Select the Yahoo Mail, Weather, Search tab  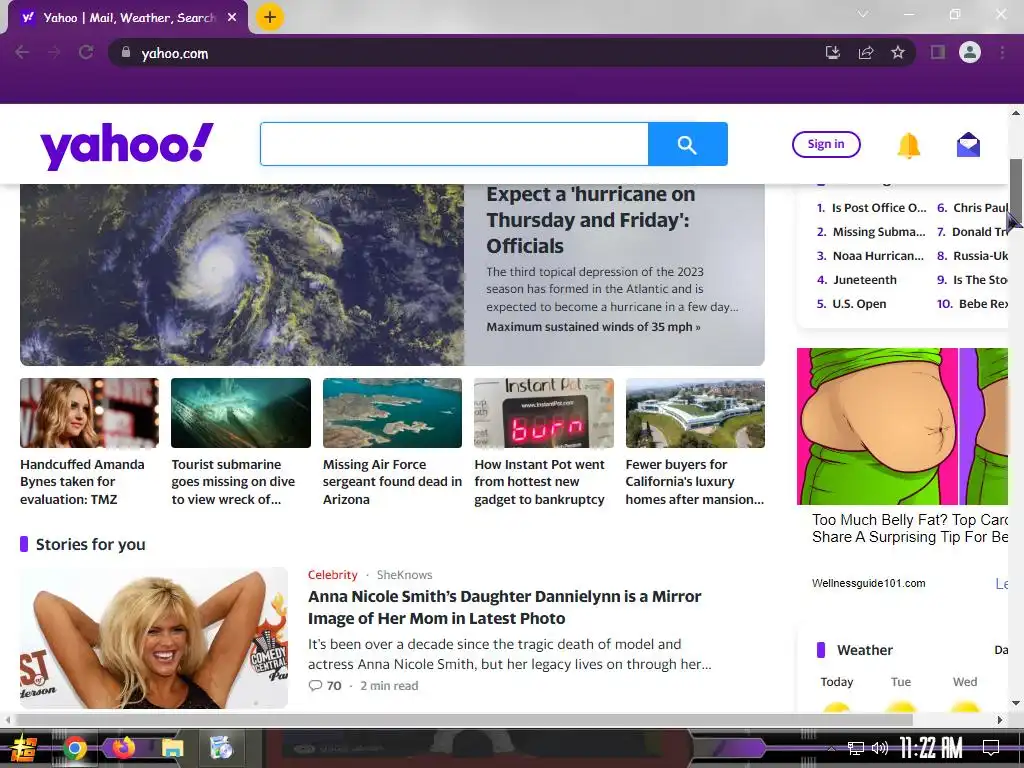(x=128, y=18)
